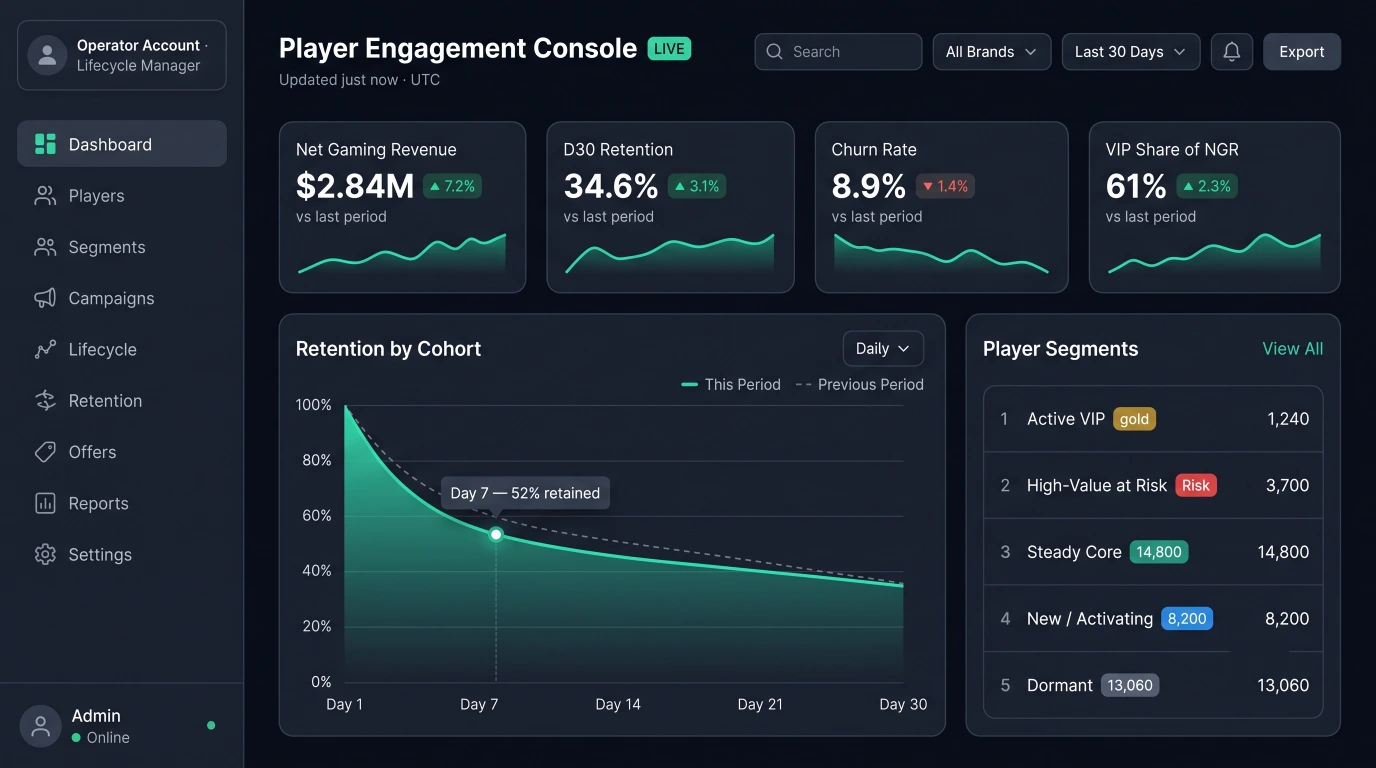Click the Day 7 — 52% retained tooltip
This screenshot has height=768, width=1376.
(x=525, y=493)
